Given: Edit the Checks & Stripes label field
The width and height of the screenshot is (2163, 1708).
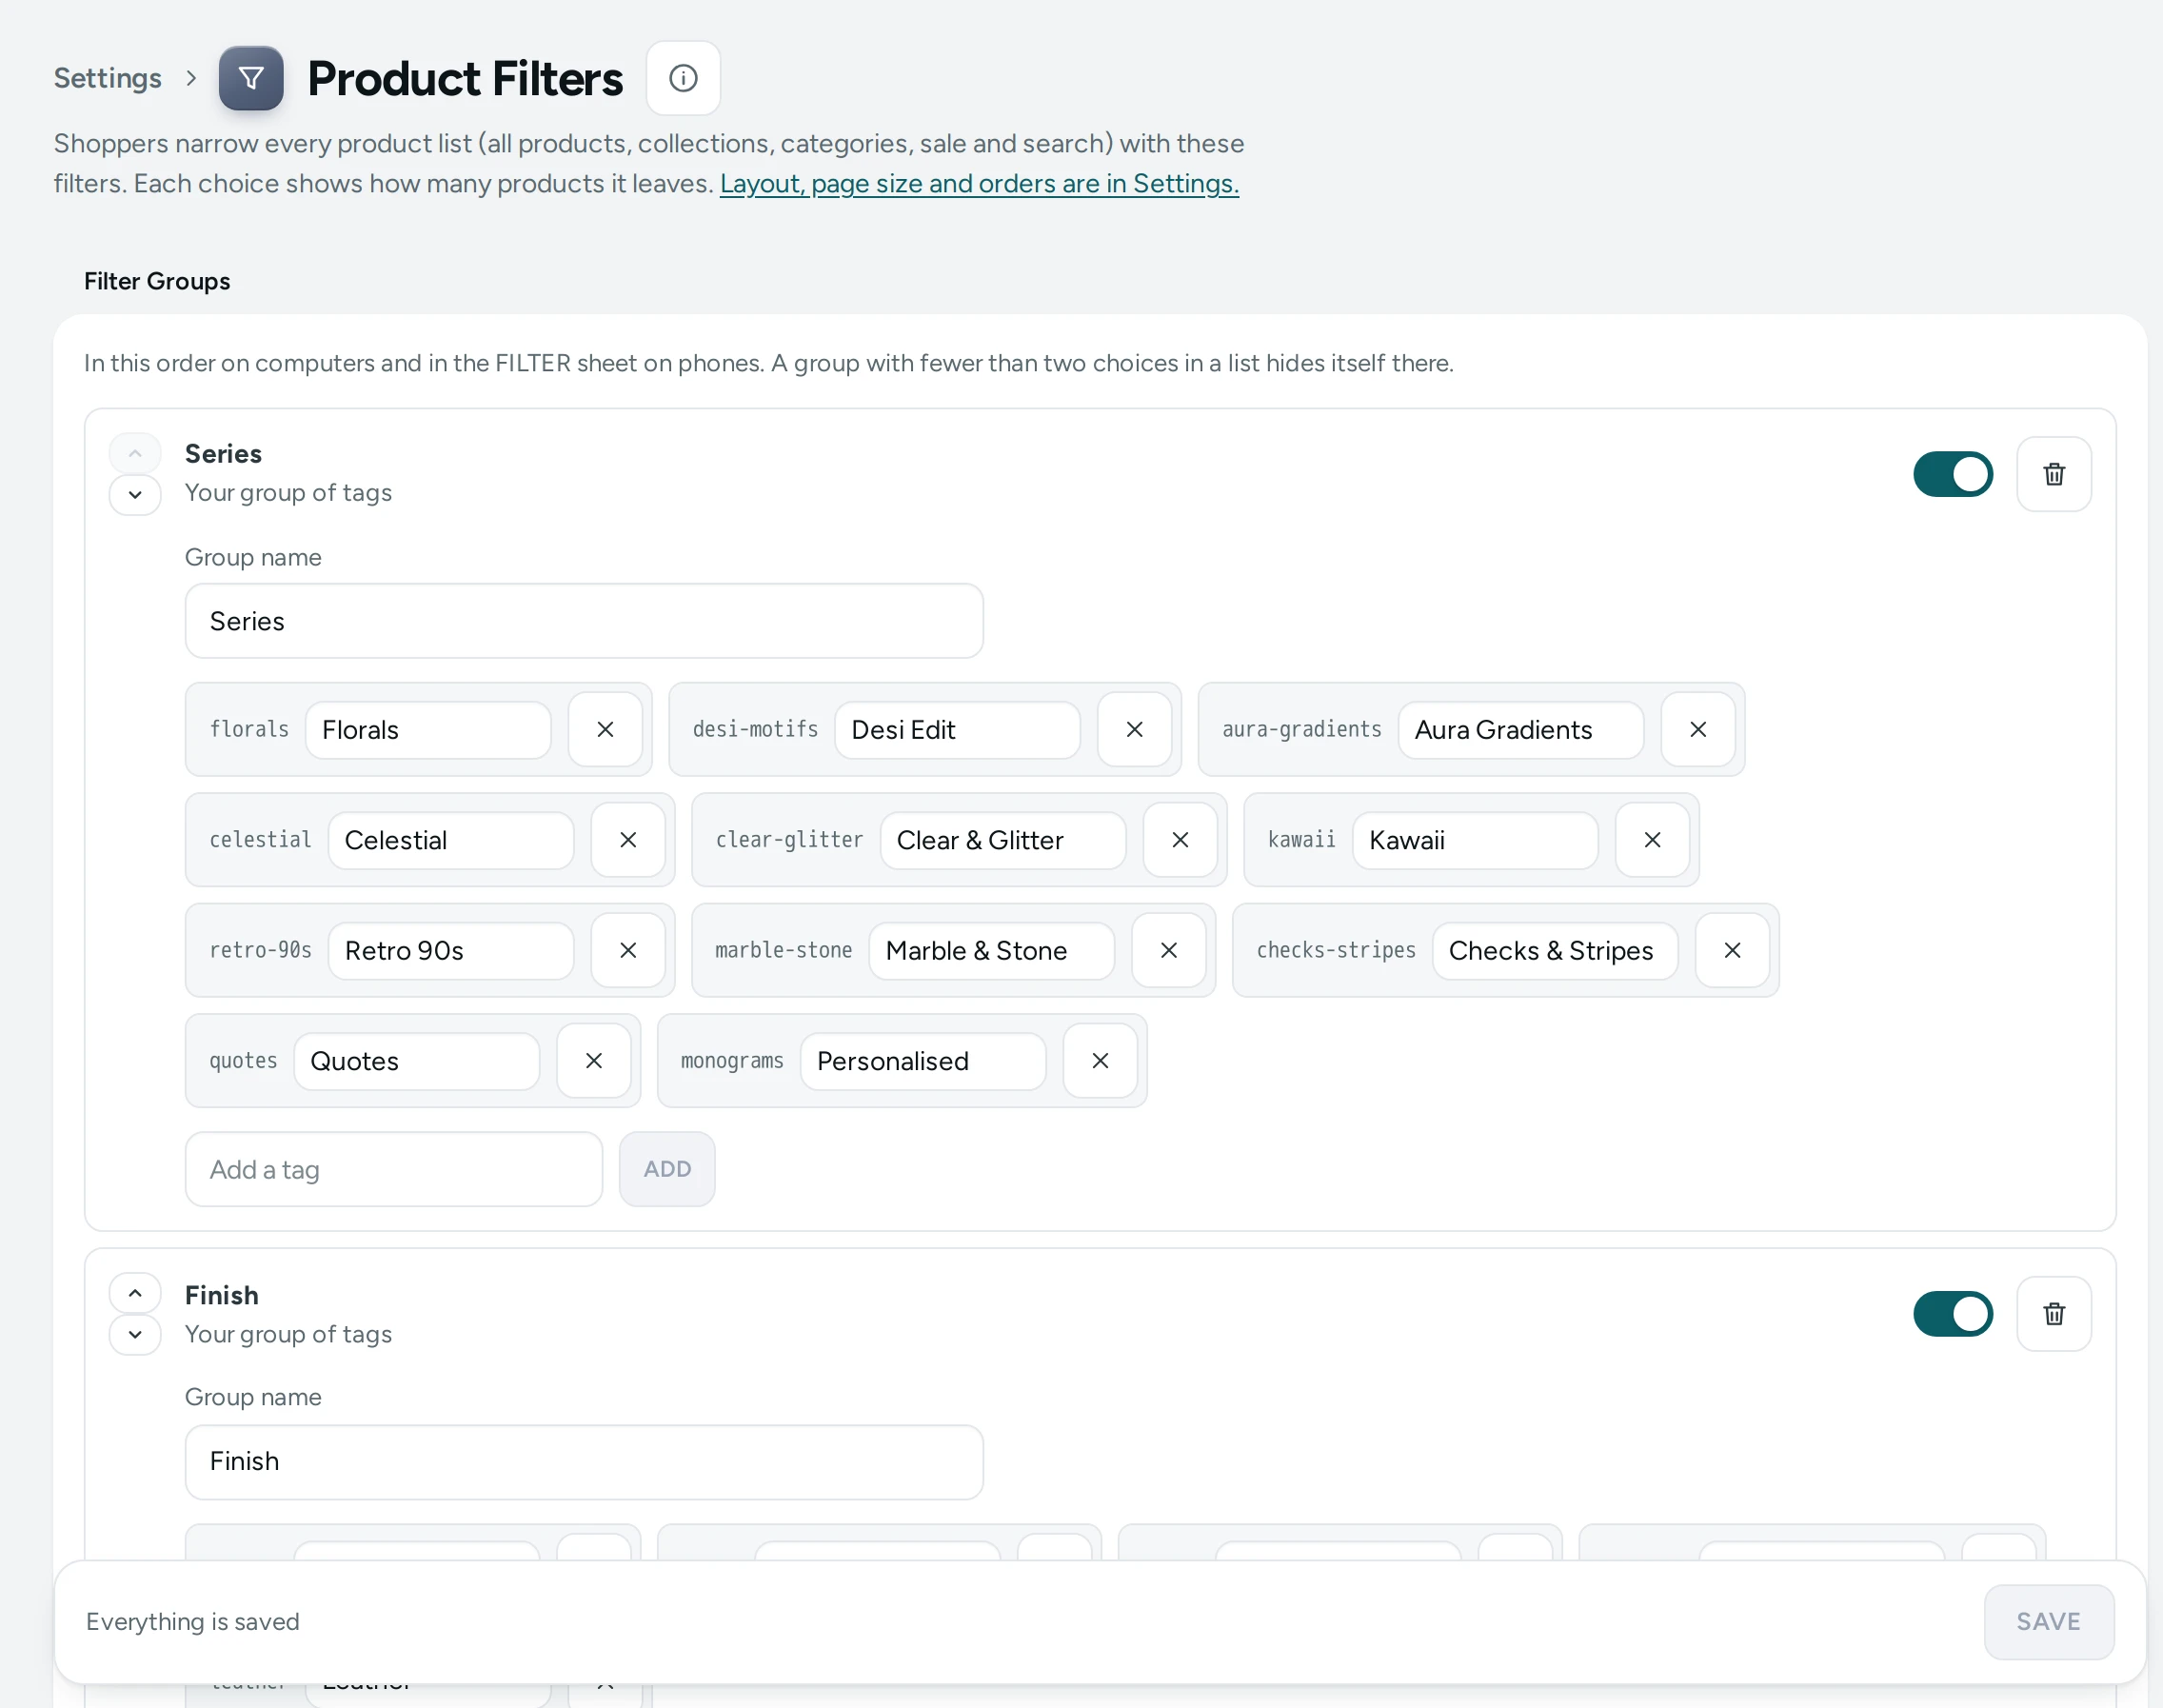Looking at the screenshot, I should click(1555, 951).
